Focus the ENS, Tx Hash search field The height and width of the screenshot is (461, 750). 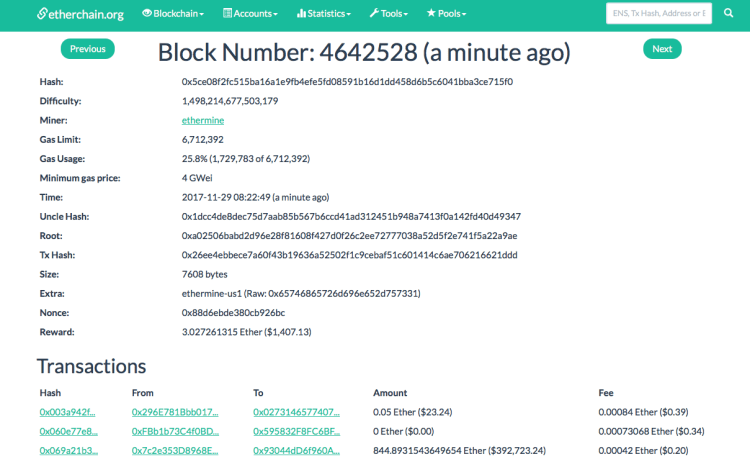pos(659,13)
